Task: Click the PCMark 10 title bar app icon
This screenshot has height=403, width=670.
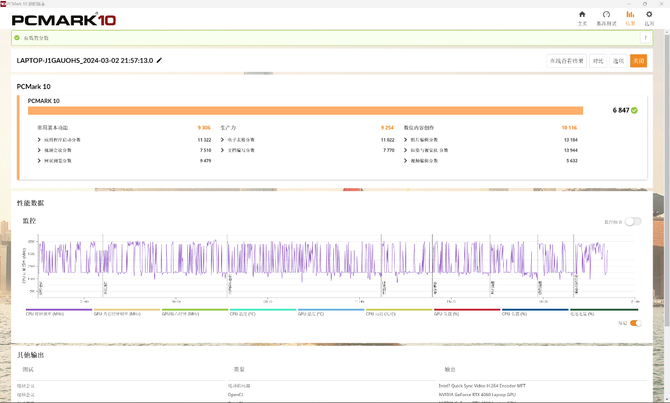Action: pyautogui.click(x=3, y=3)
